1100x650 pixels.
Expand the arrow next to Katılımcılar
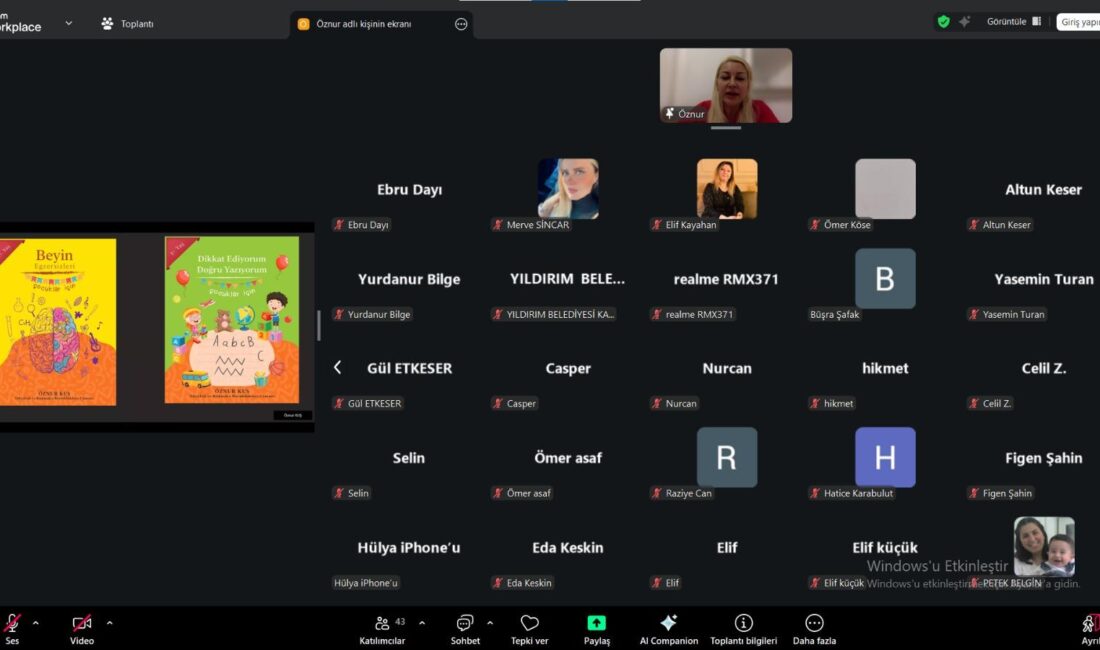(421, 623)
